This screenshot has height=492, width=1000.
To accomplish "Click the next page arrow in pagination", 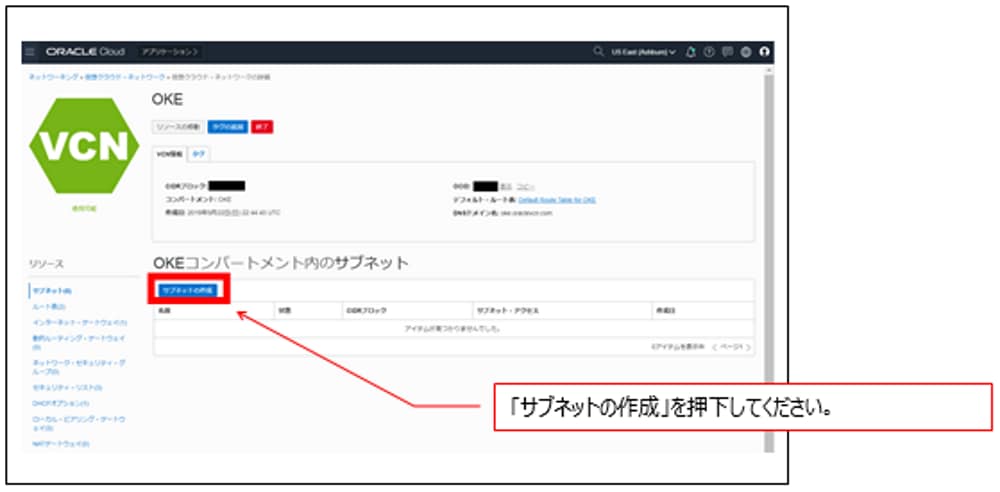I will pyautogui.click(x=747, y=347).
